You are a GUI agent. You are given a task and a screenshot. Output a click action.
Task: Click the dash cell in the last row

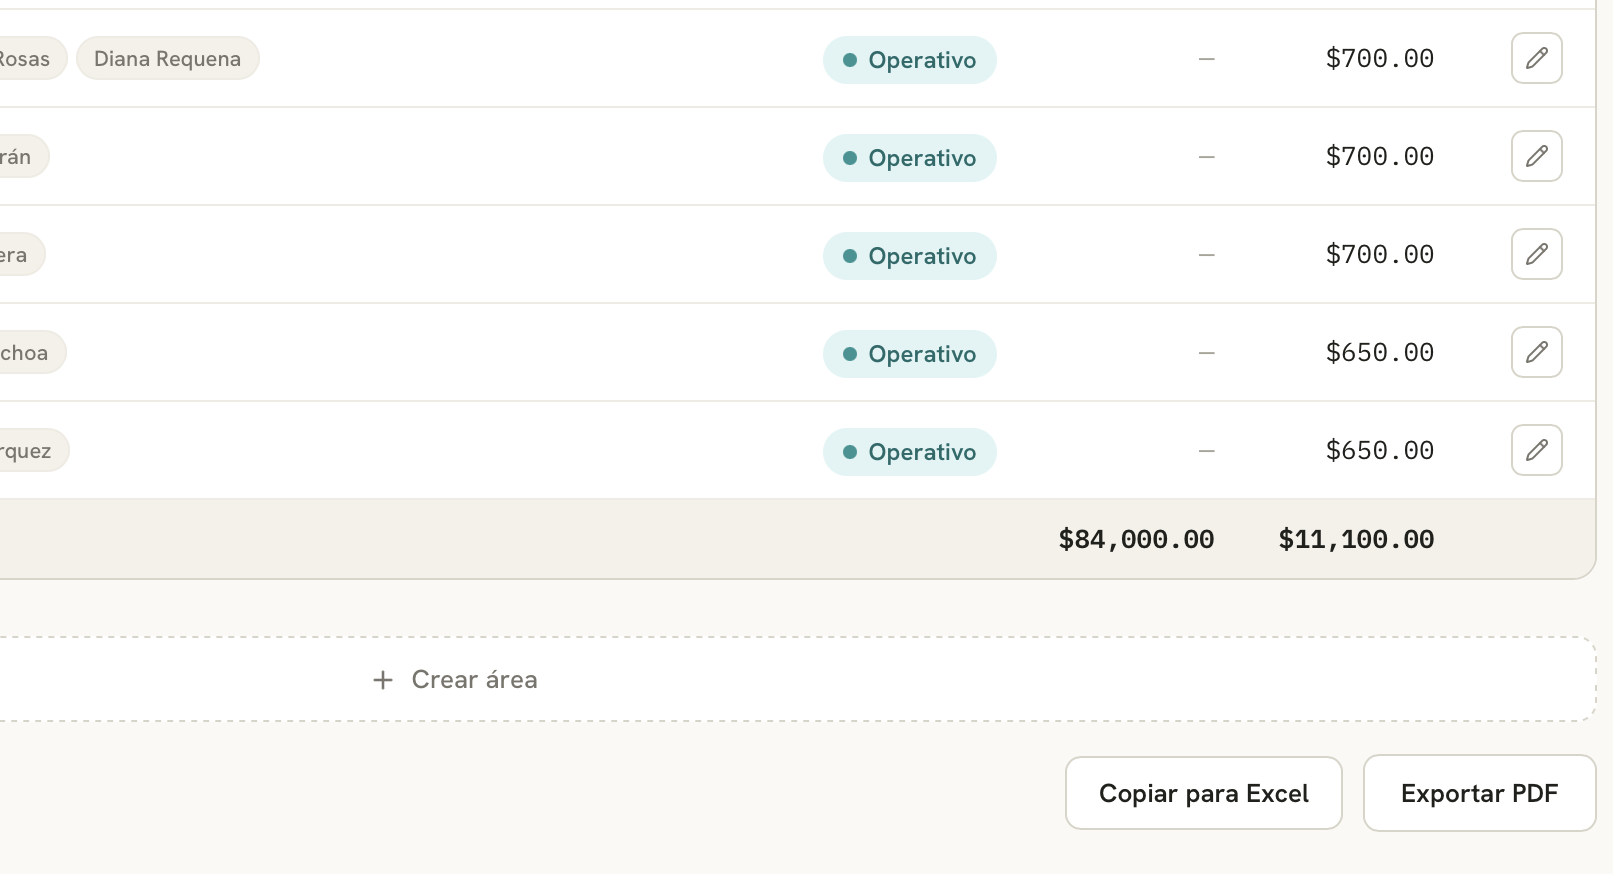click(1206, 451)
